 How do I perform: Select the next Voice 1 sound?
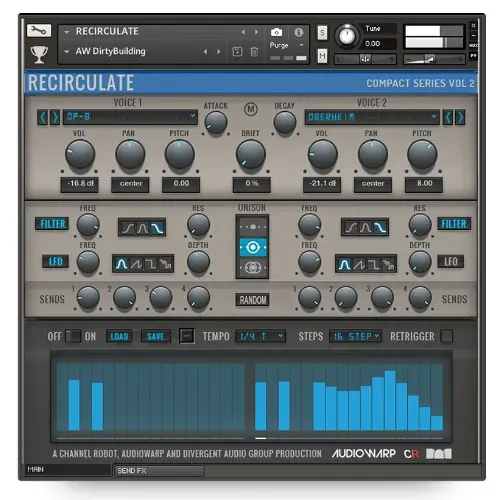(55, 117)
